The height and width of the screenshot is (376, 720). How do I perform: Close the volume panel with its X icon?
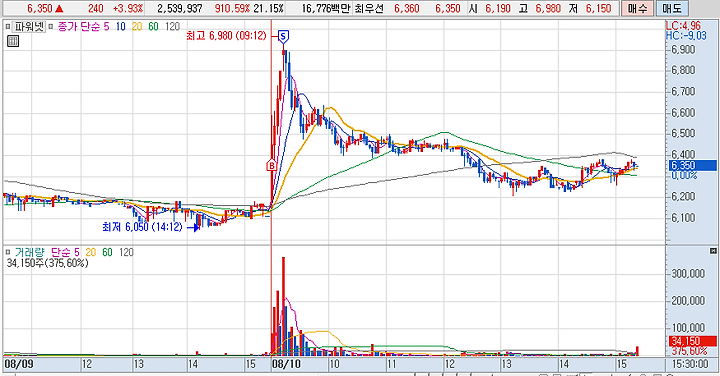pyautogui.click(x=713, y=251)
